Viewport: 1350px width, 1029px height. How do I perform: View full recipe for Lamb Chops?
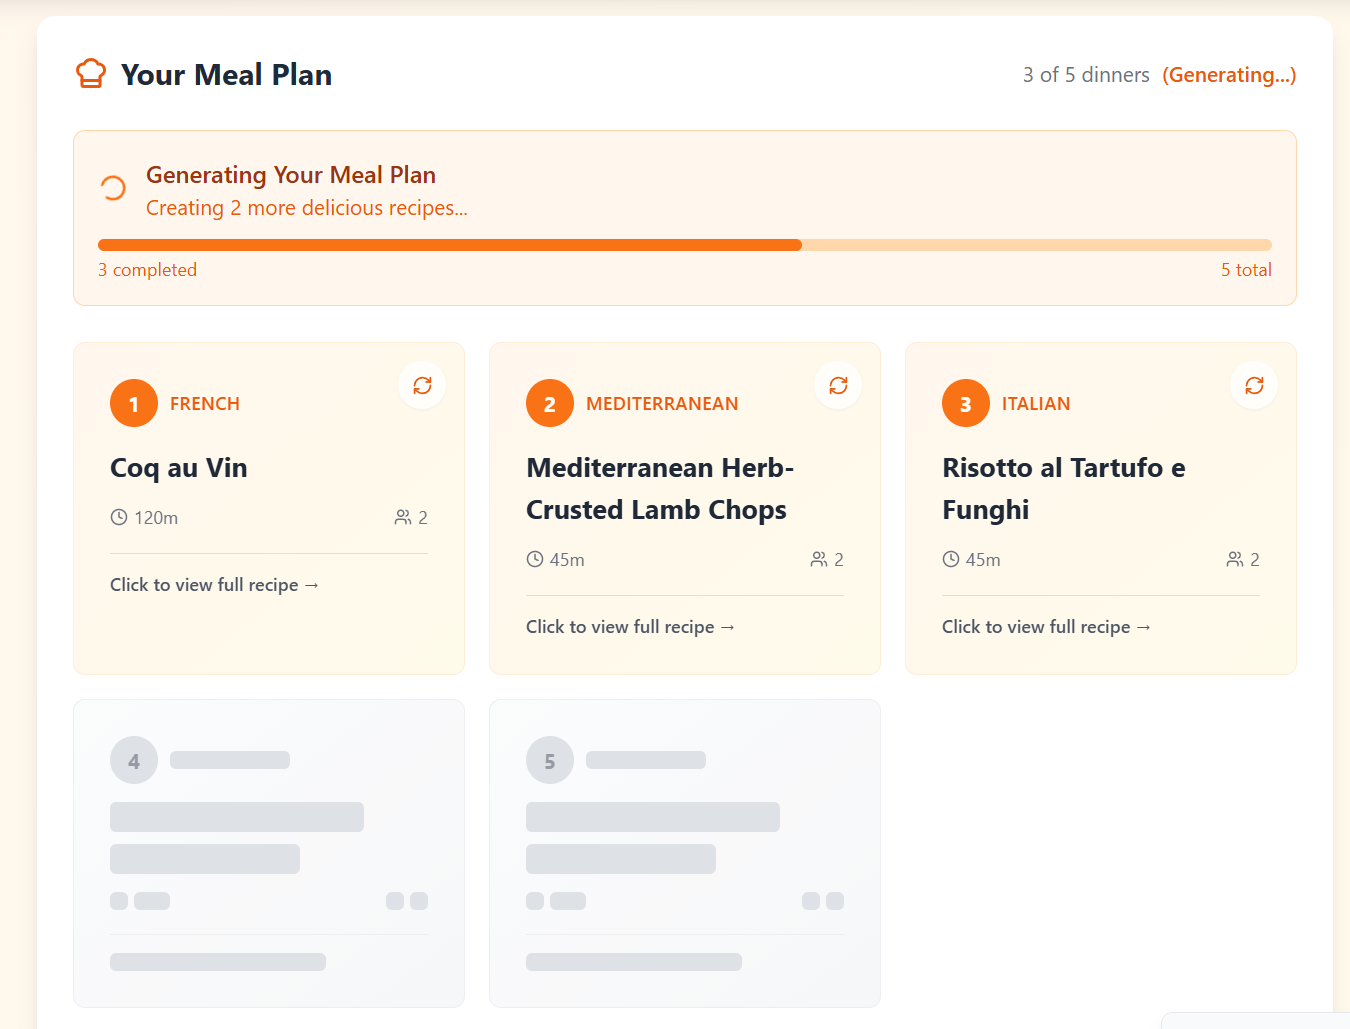(x=630, y=627)
